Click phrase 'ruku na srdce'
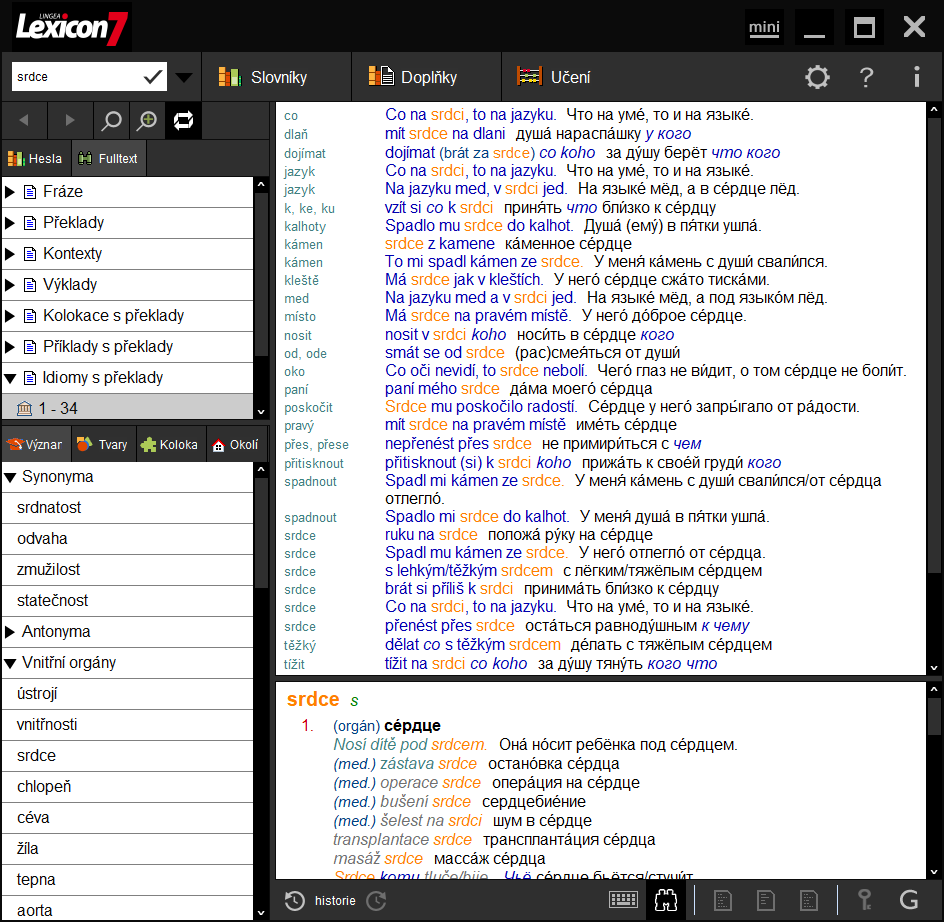Viewport: 944px width, 922px height. [x=431, y=535]
